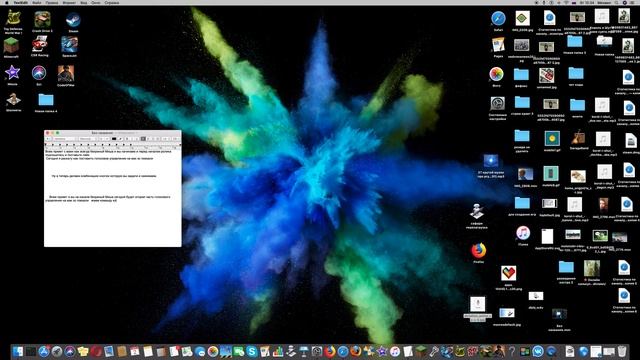Open the Правка menu
The width and height of the screenshot is (640, 360).
pos(52,2)
